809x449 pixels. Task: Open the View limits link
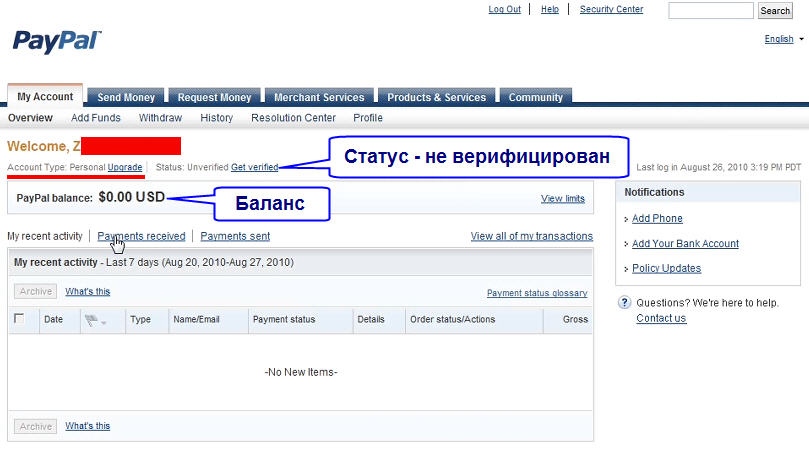[x=563, y=198]
